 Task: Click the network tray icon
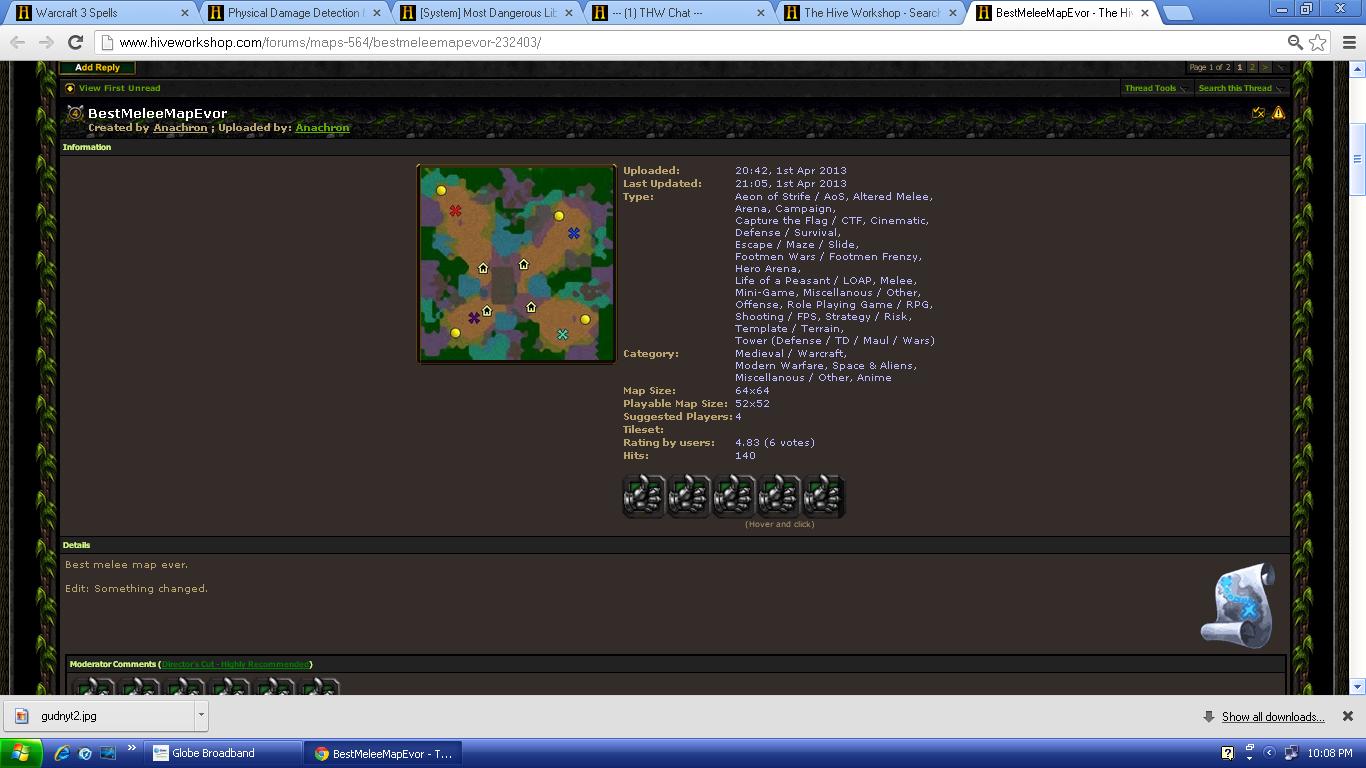1291,753
